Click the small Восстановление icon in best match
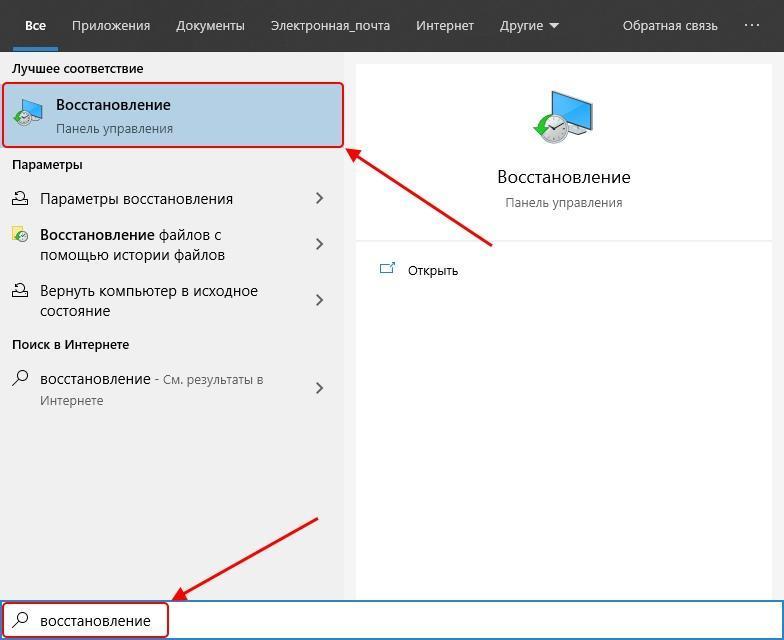784x640 pixels. (28, 112)
